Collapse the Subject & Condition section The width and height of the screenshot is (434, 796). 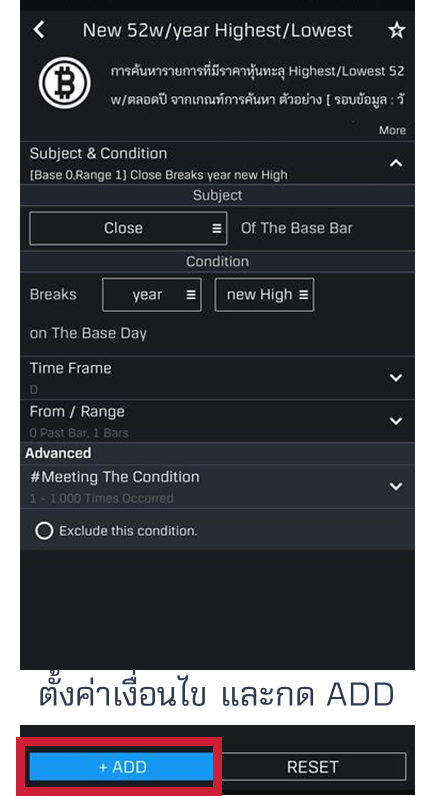pos(396,163)
